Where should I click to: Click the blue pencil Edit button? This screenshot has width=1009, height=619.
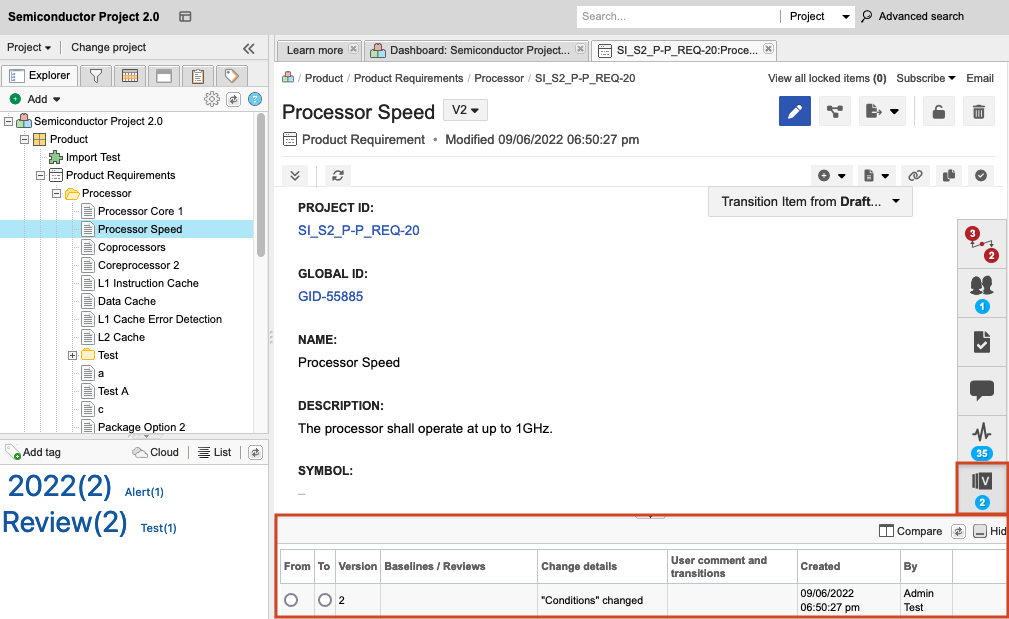point(795,111)
